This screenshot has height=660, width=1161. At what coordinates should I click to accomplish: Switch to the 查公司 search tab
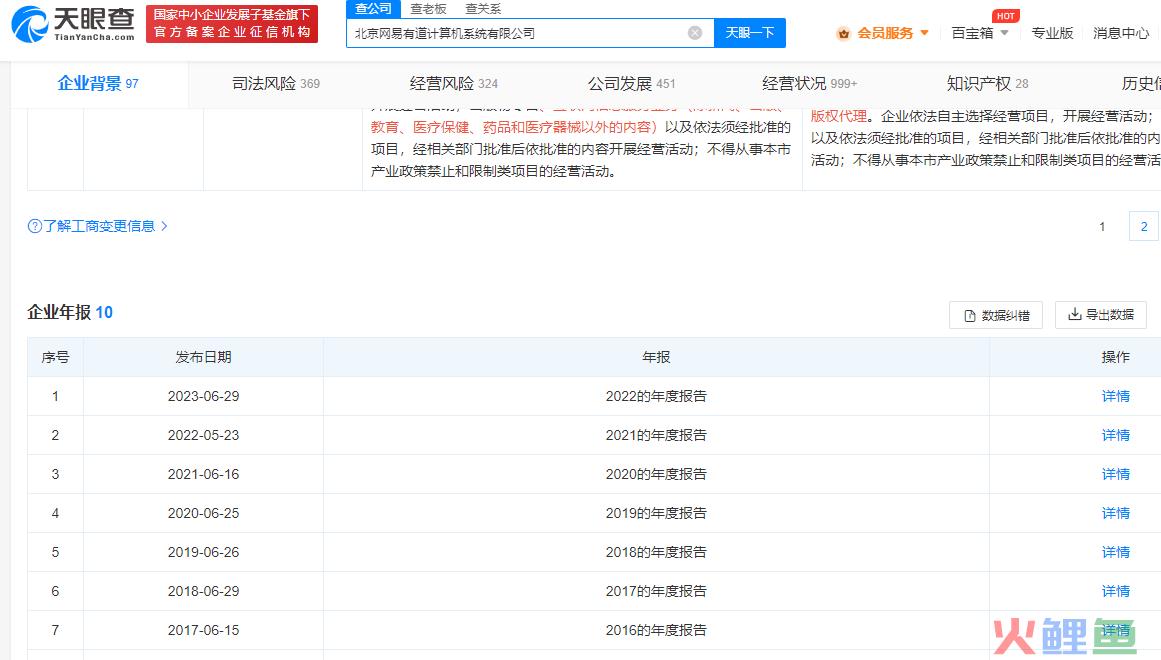(373, 9)
